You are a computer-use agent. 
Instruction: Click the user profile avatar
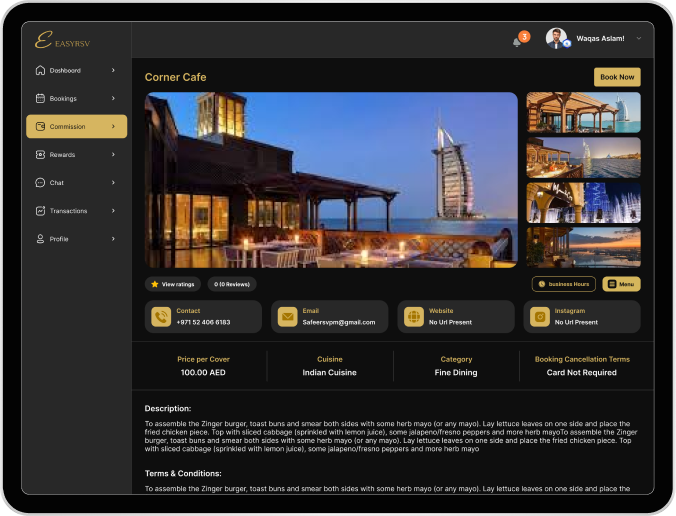556,39
